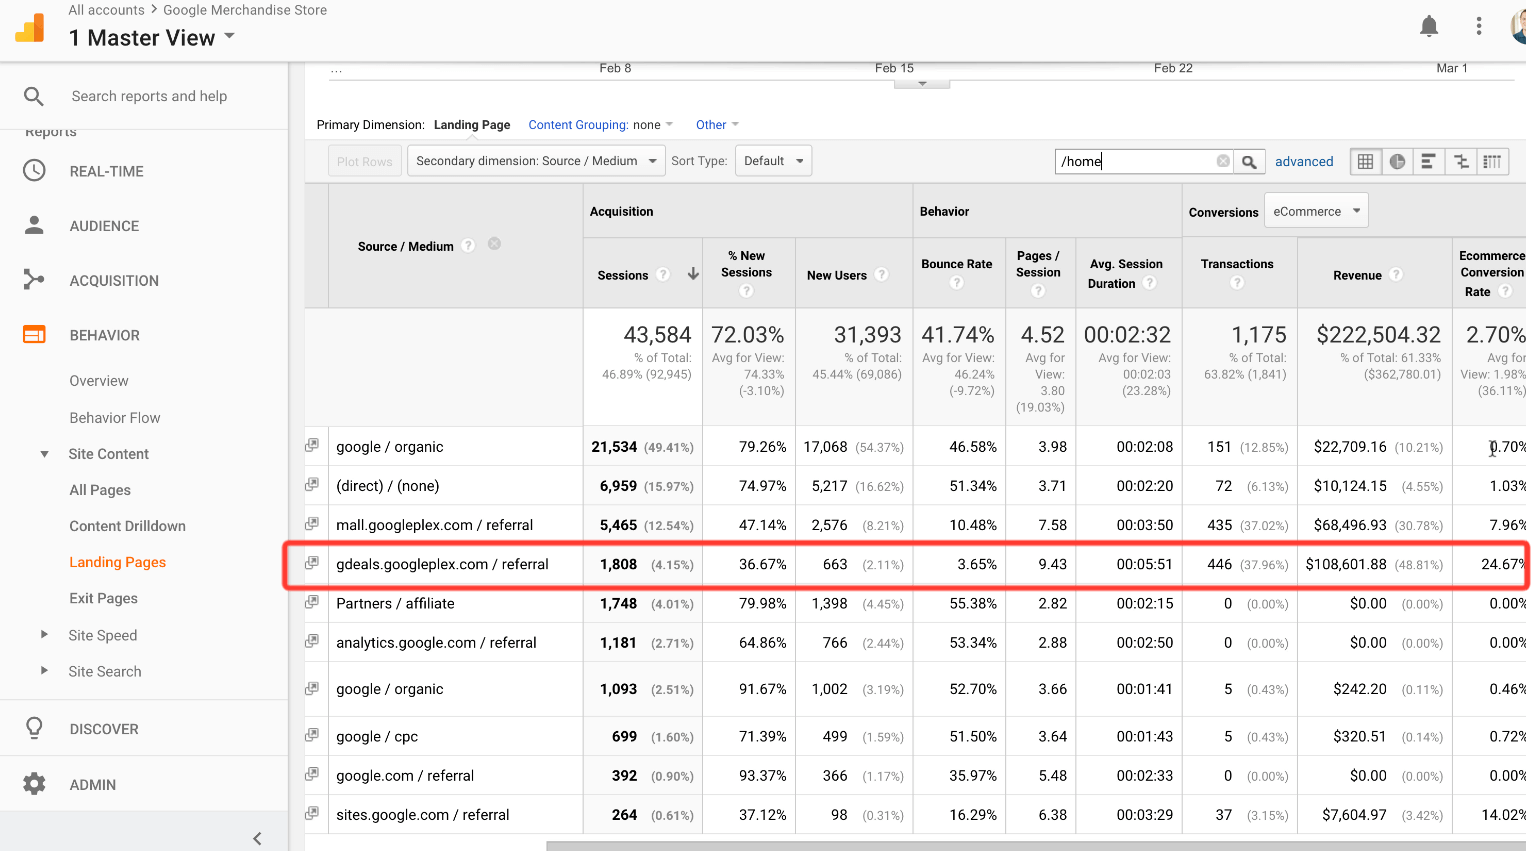
Task: Switch to the pie chart percentage view
Action: tap(1397, 161)
